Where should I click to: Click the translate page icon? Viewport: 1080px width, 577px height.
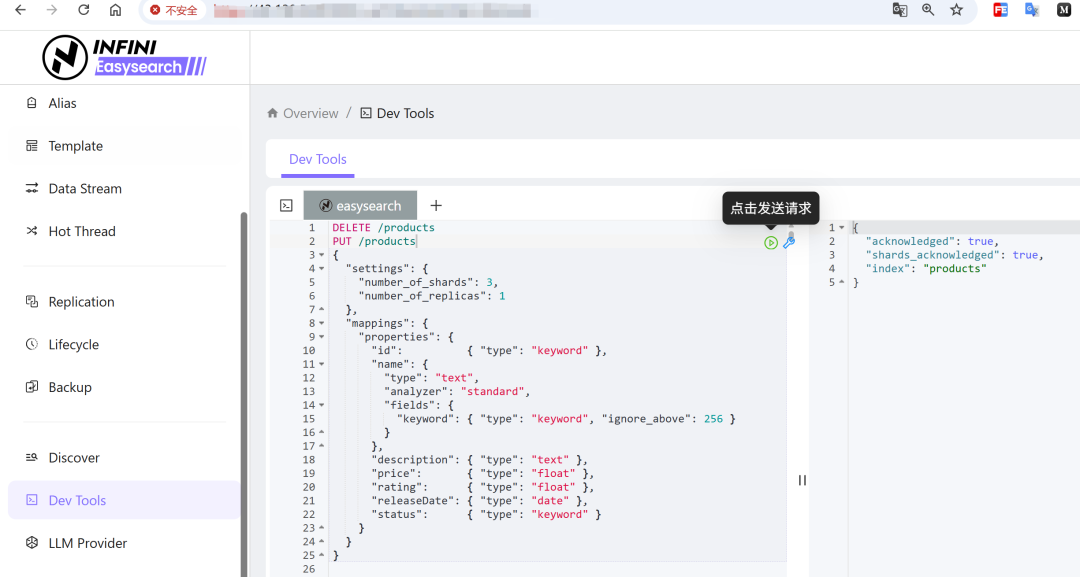(x=900, y=10)
